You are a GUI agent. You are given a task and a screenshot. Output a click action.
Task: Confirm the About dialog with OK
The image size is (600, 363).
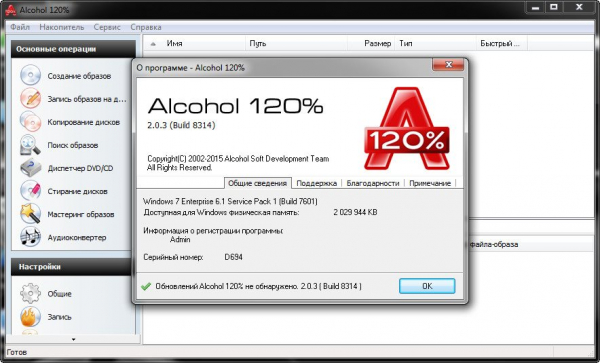pyautogui.click(x=427, y=286)
